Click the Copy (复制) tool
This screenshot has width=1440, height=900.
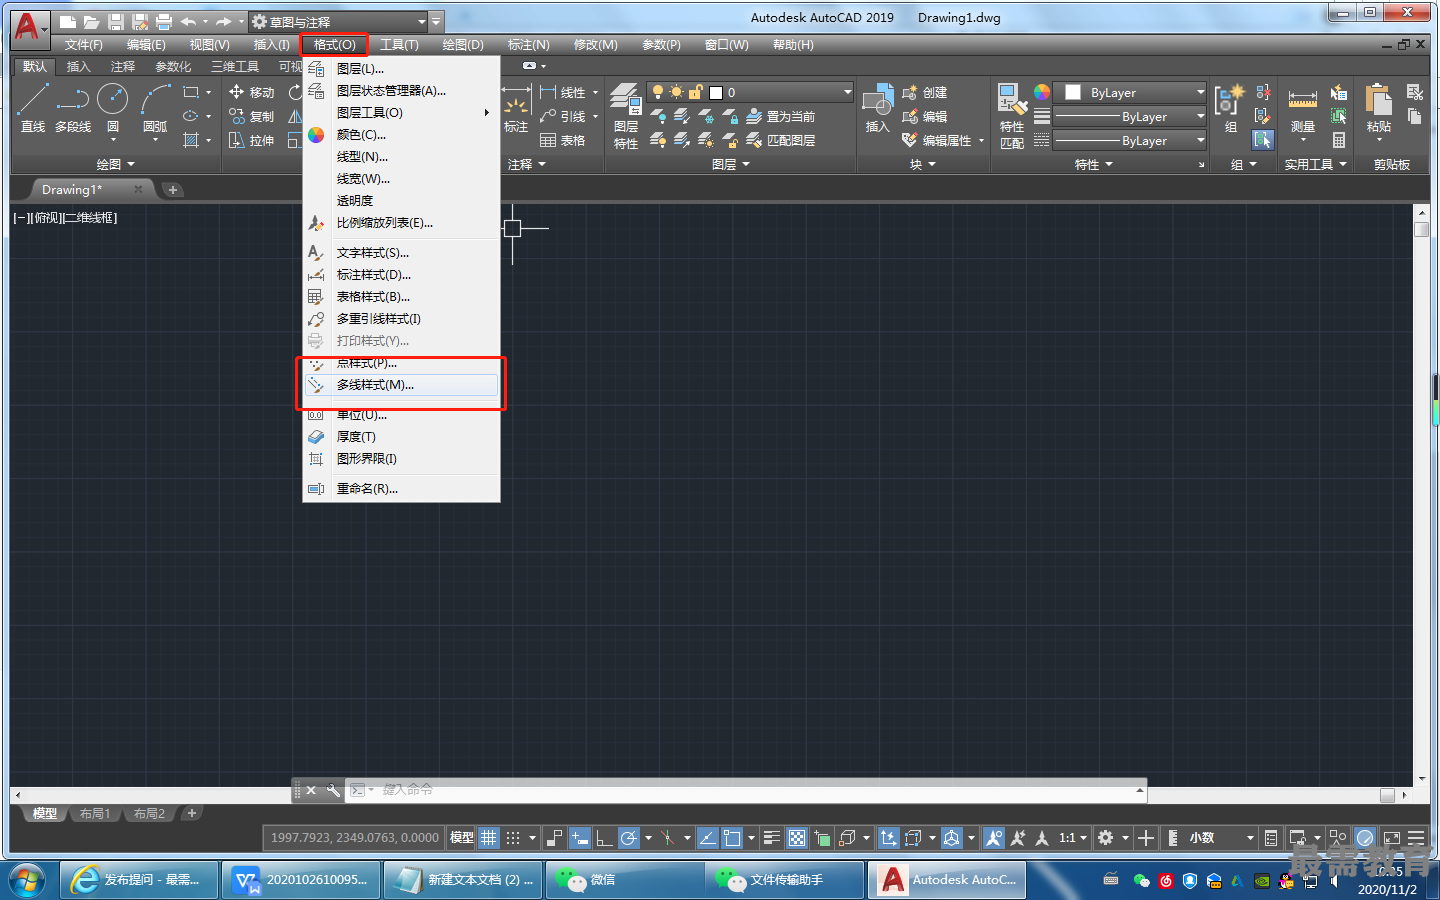point(252,116)
